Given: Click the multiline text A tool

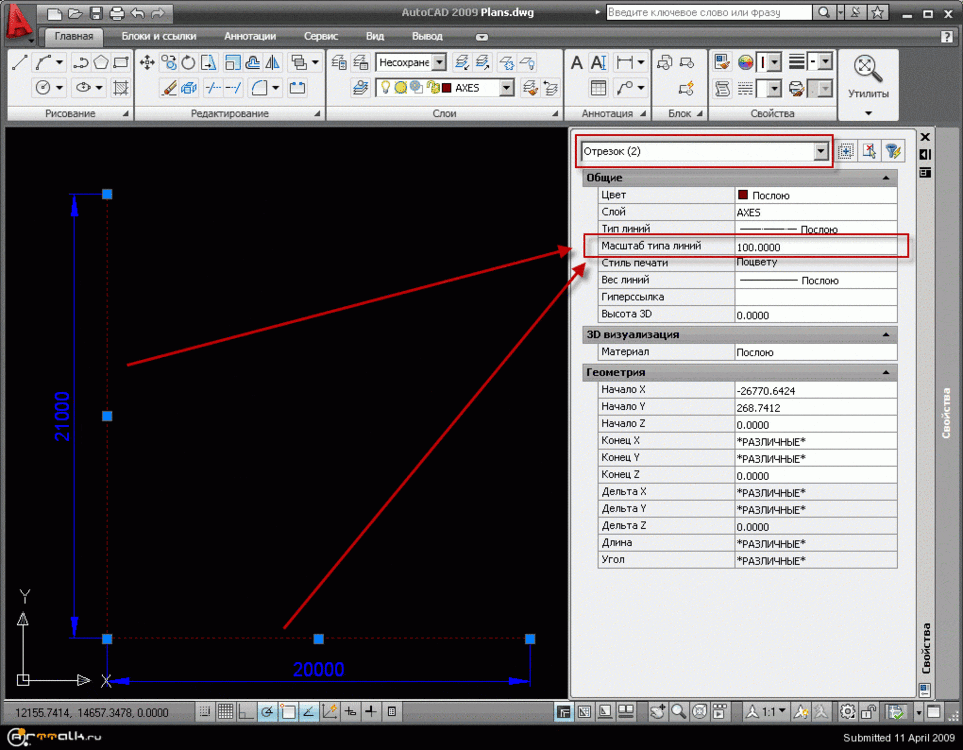Looking at the screenshot, I should (577, 63).
